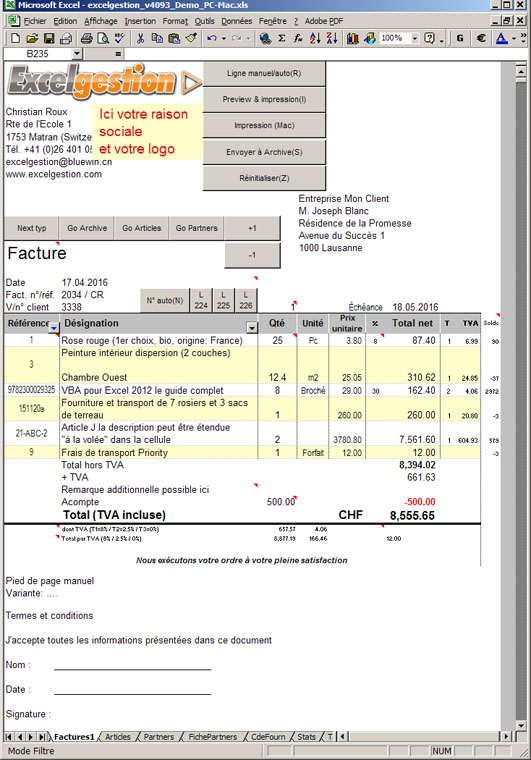Open the Edition menu
Image resolution: width=531 pixels, height=760 pixels.
coord(65,21)
